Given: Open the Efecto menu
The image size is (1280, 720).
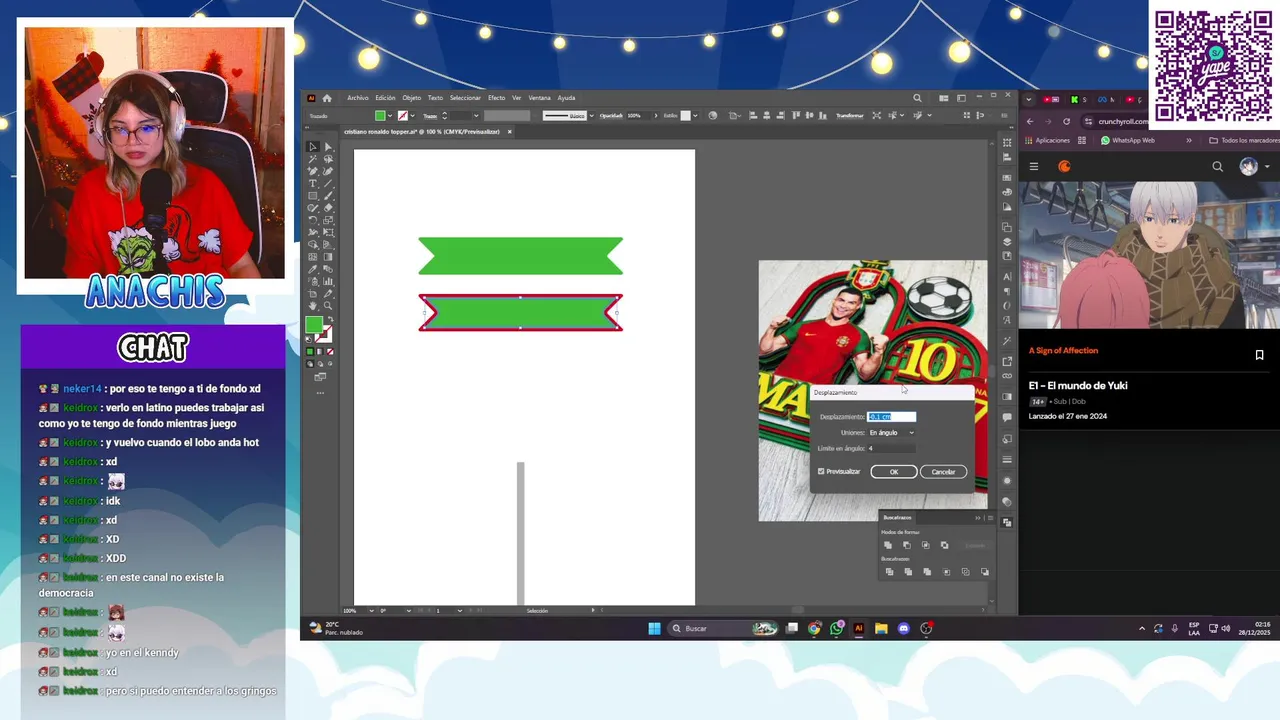Looking at the screenshot, I should 497,98.
